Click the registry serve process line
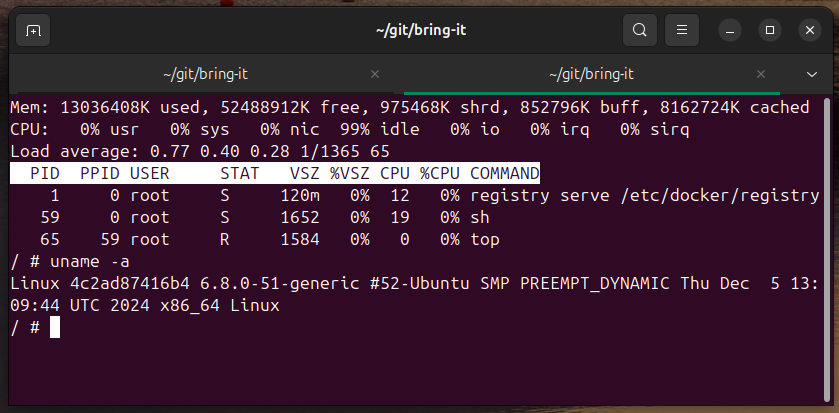Screen dimensions: 839x413 [415, 196]
